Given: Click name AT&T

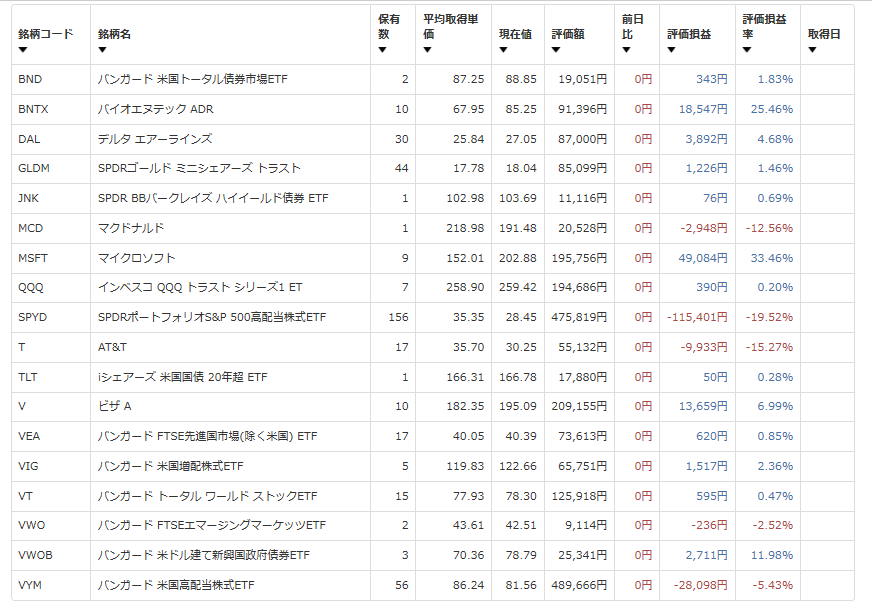Looking at the screenshot, I should 112,348.
